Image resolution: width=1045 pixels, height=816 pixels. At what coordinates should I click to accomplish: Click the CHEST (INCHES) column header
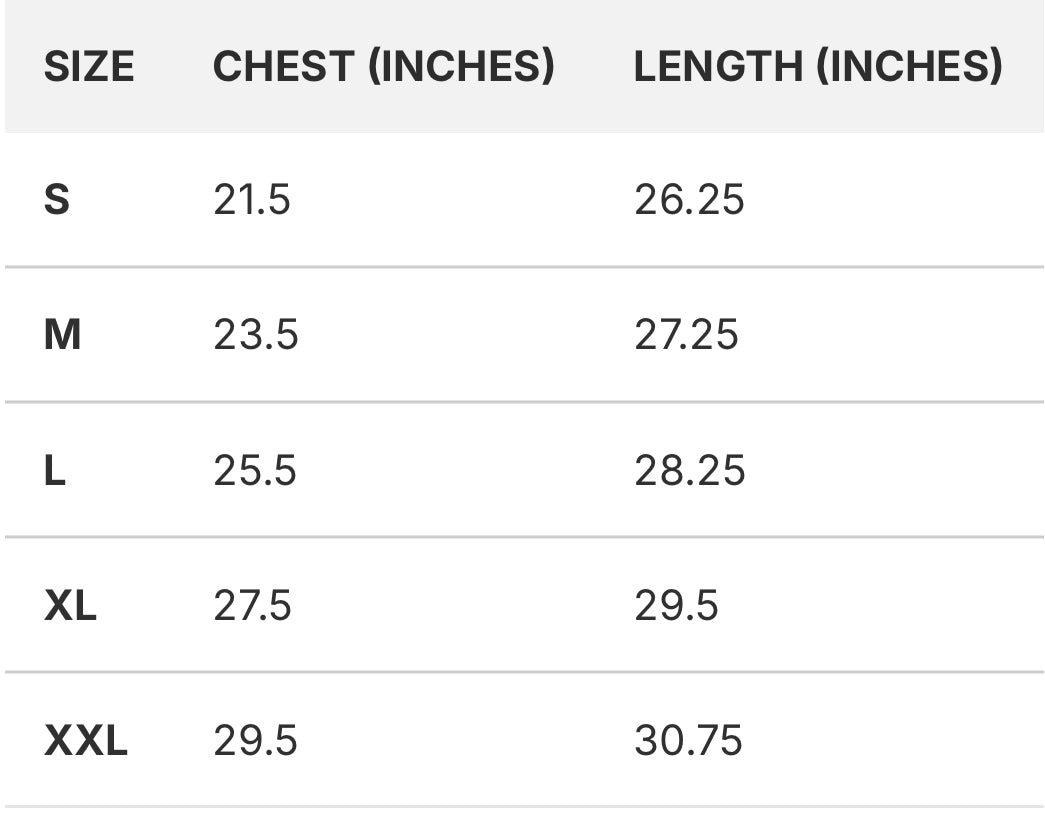point(383,67)
